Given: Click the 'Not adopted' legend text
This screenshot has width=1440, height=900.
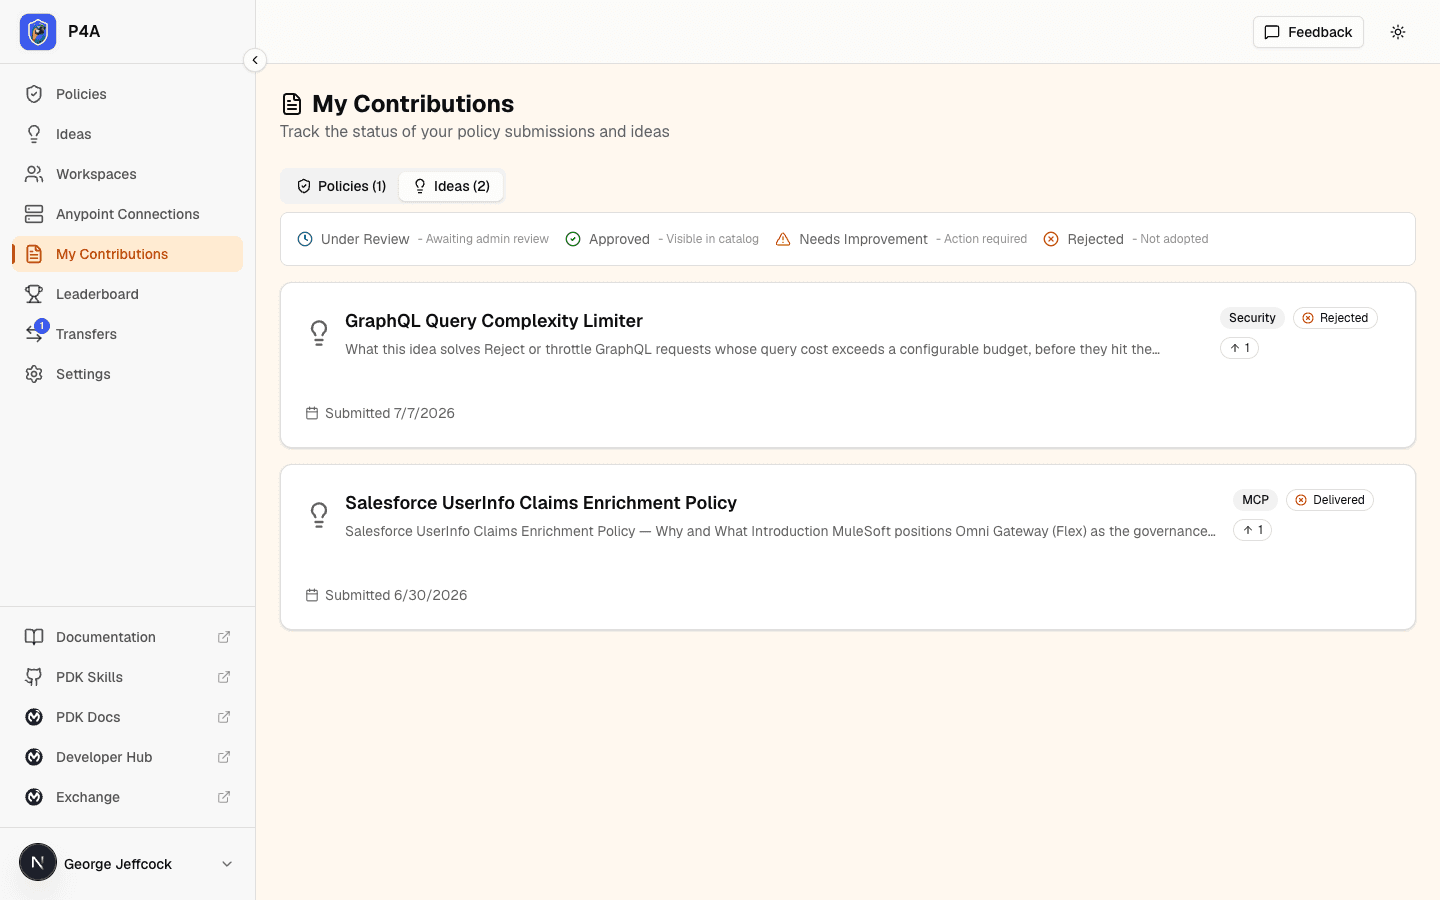Looking at the screenshot, I should pyautogui.click(x=1170, y=239).
